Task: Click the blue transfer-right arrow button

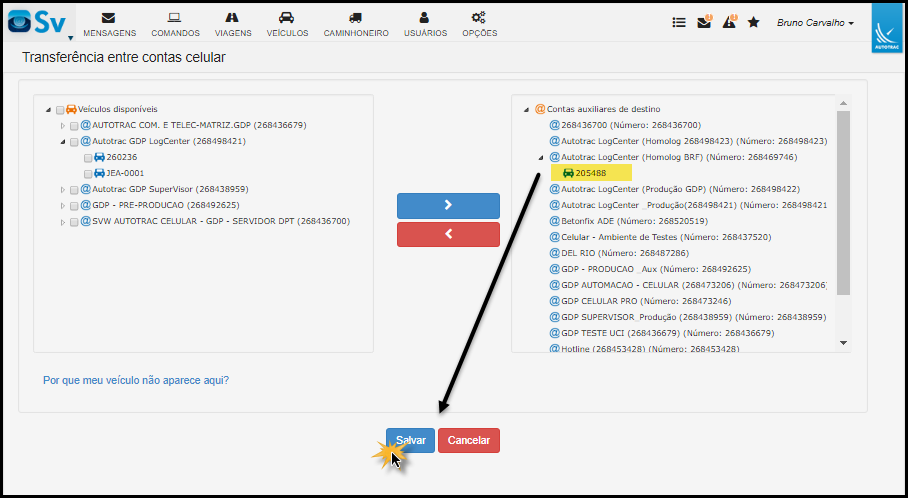Action: click(x=448, y=206)
